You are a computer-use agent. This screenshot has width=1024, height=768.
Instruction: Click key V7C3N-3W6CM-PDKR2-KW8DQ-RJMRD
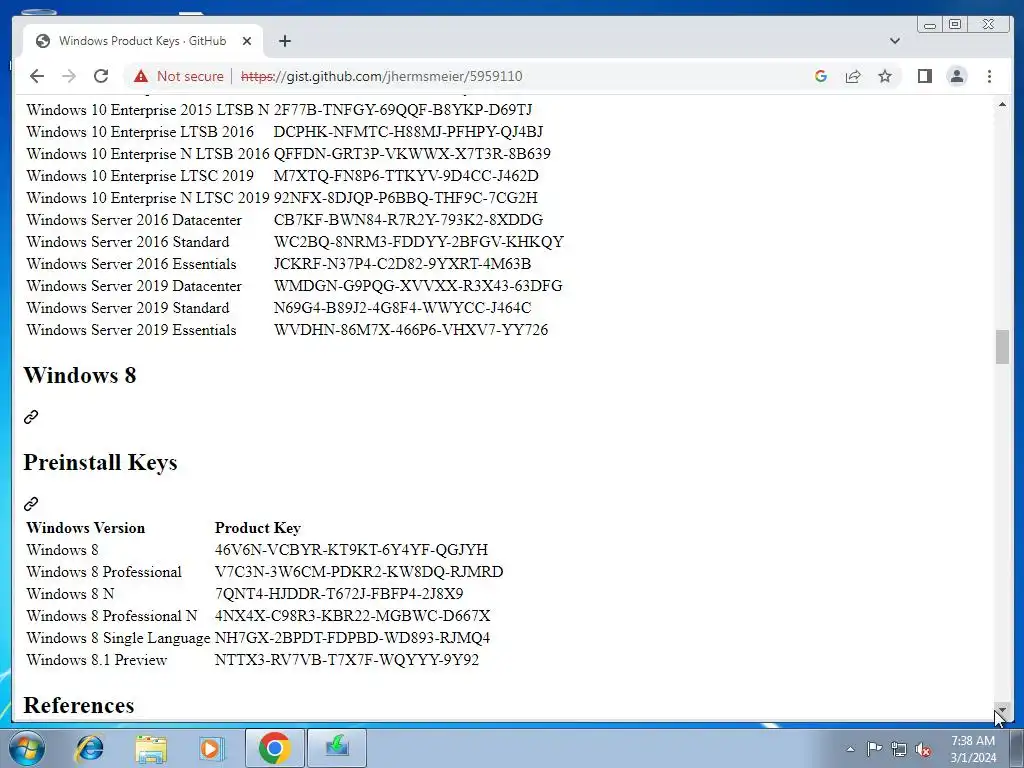coord(359,572)
